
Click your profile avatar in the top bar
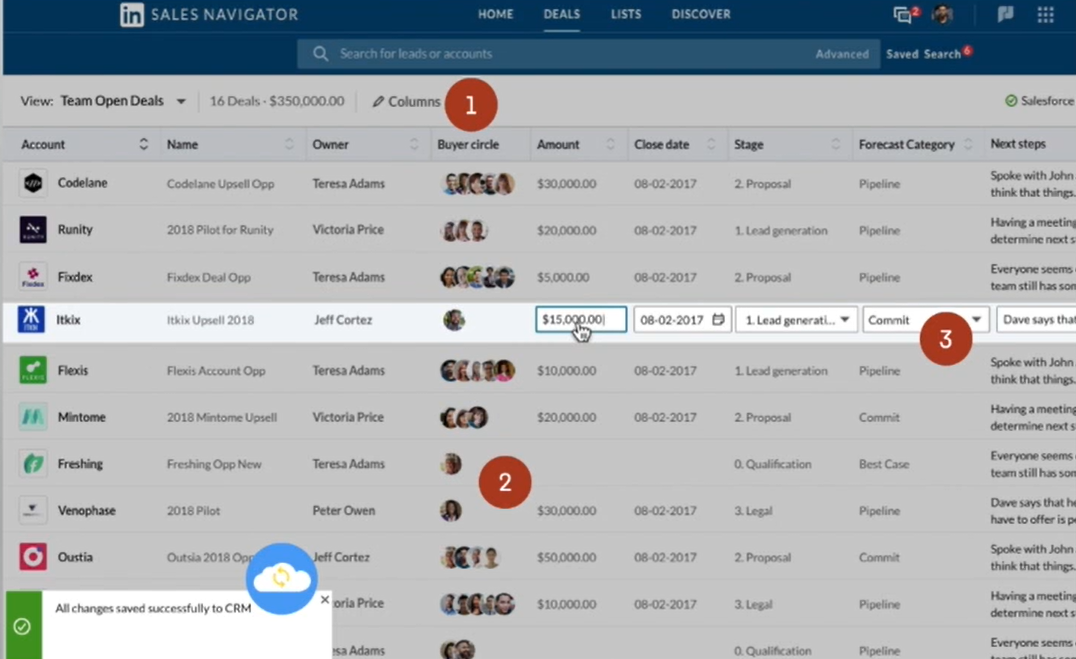click(941, 14)
